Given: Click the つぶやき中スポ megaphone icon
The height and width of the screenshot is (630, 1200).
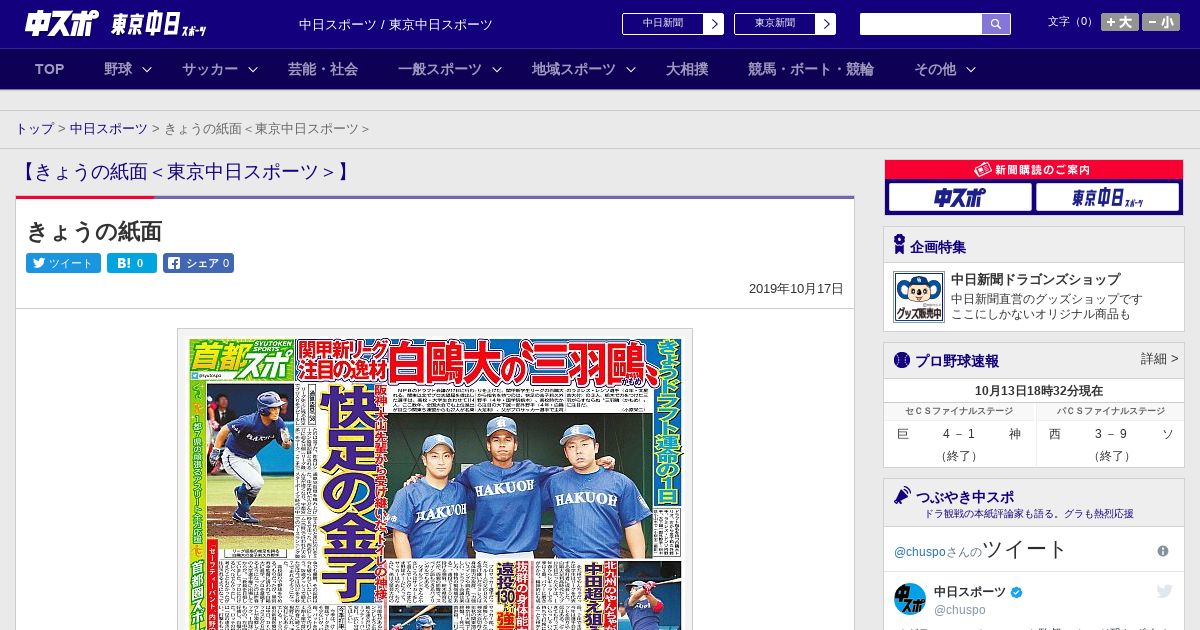Looking at the screenshot, I should pos(902,495).
